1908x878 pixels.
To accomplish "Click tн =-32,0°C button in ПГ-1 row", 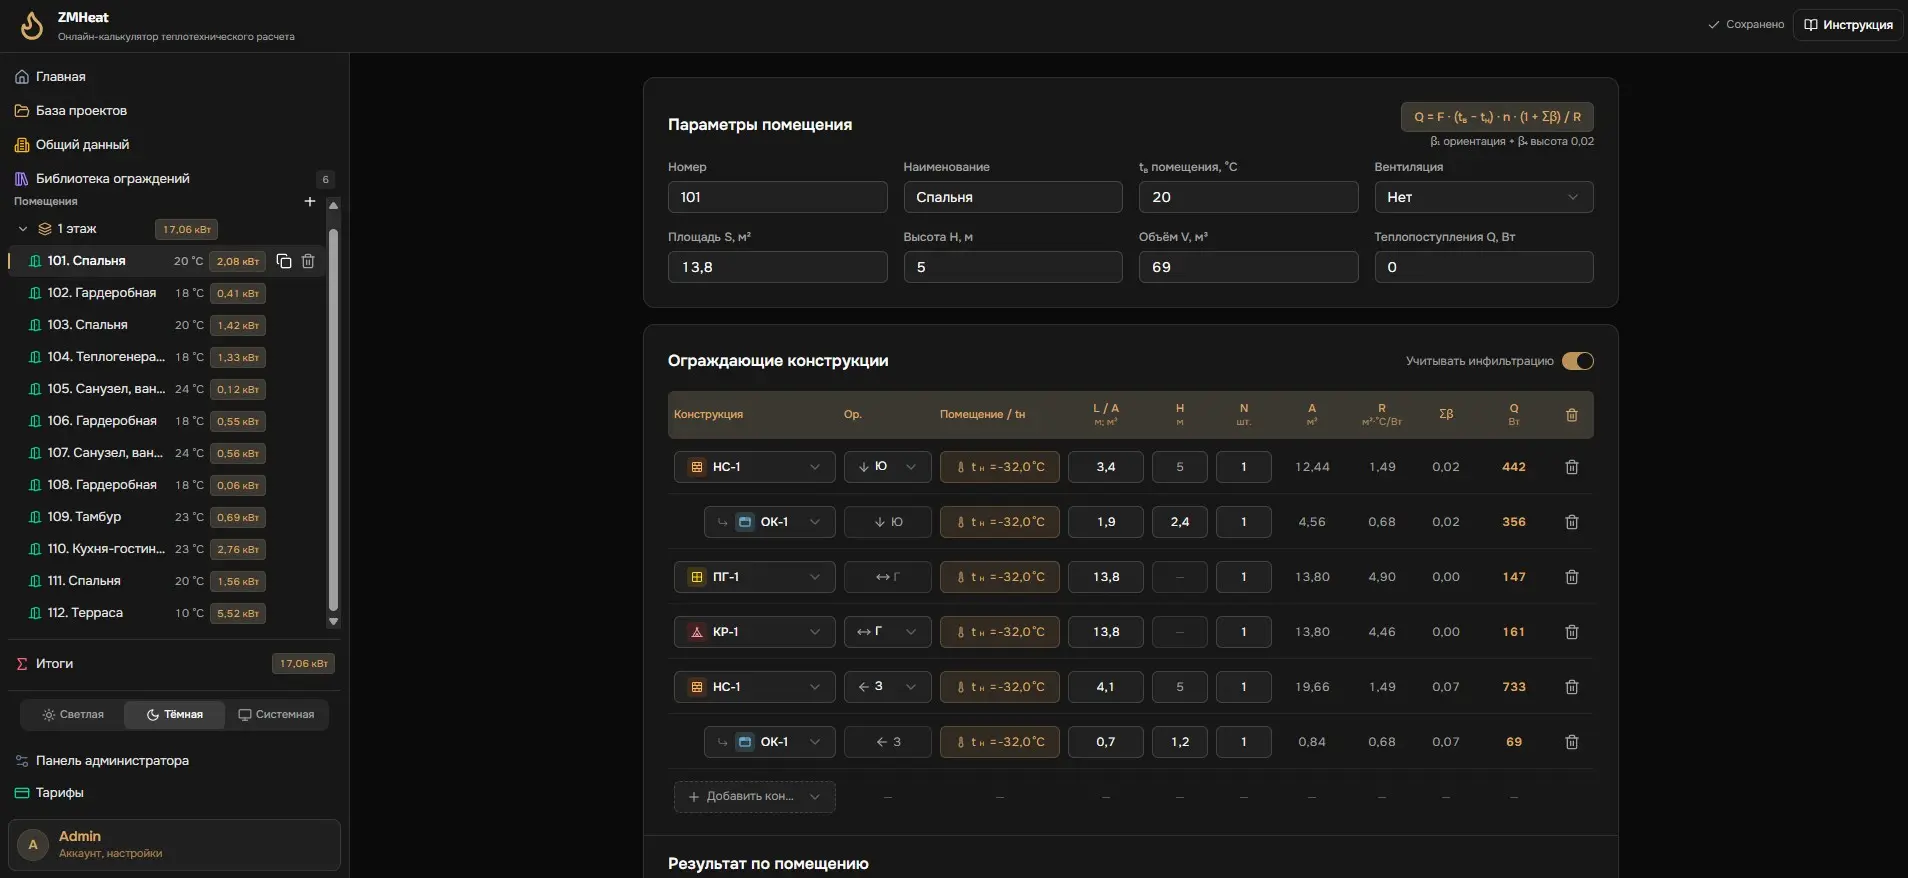I will (1000, 577).
